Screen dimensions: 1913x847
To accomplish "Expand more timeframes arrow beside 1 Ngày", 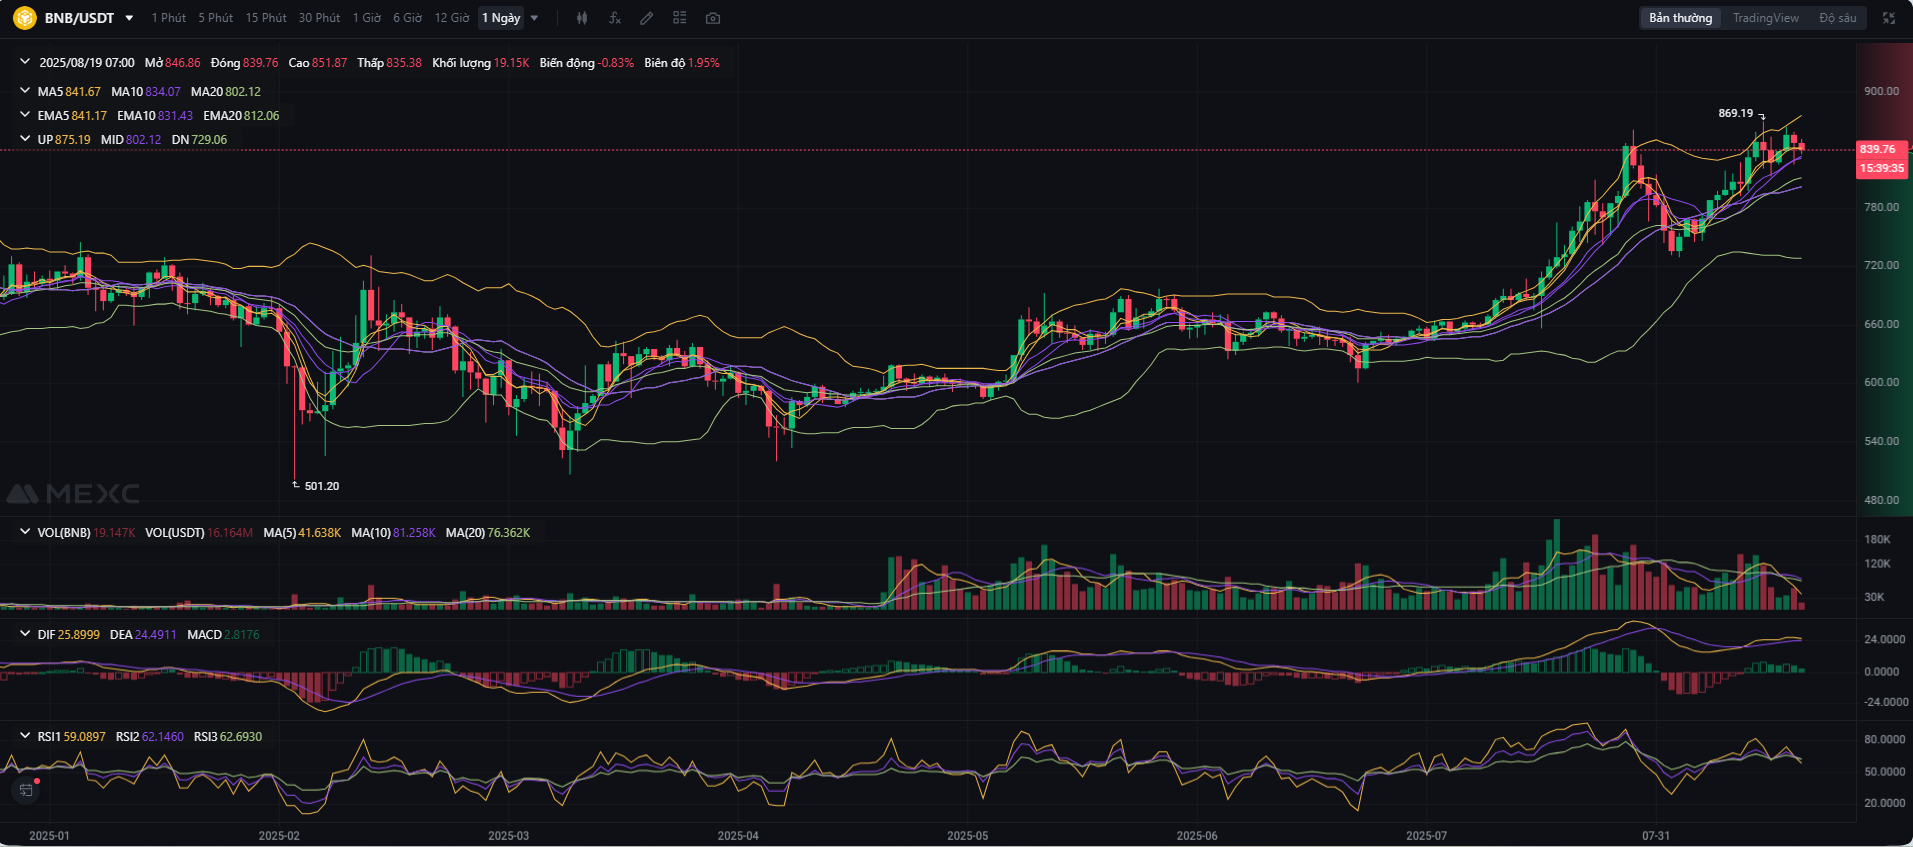I will [534, 18].
